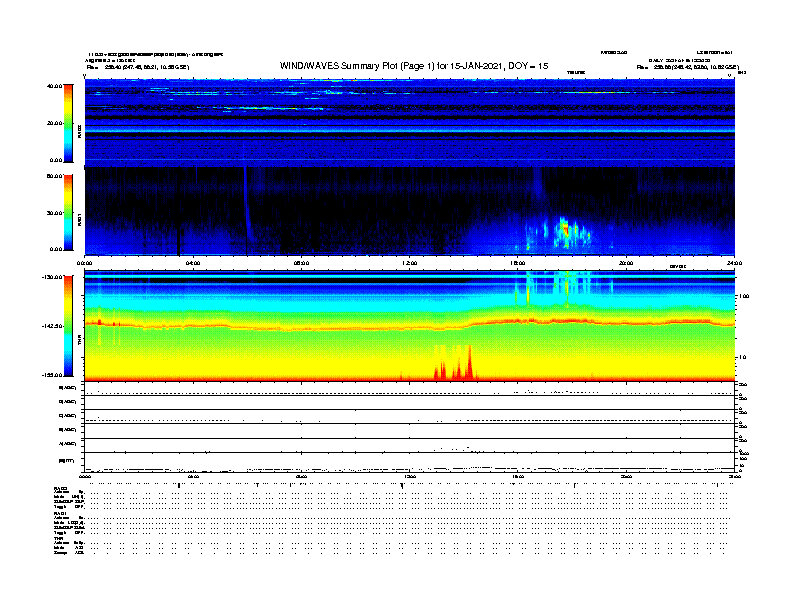This screenshot has width=792, height=612.
Task: Click the -142.50 value on TNR scale
Action: coord(52,326)
